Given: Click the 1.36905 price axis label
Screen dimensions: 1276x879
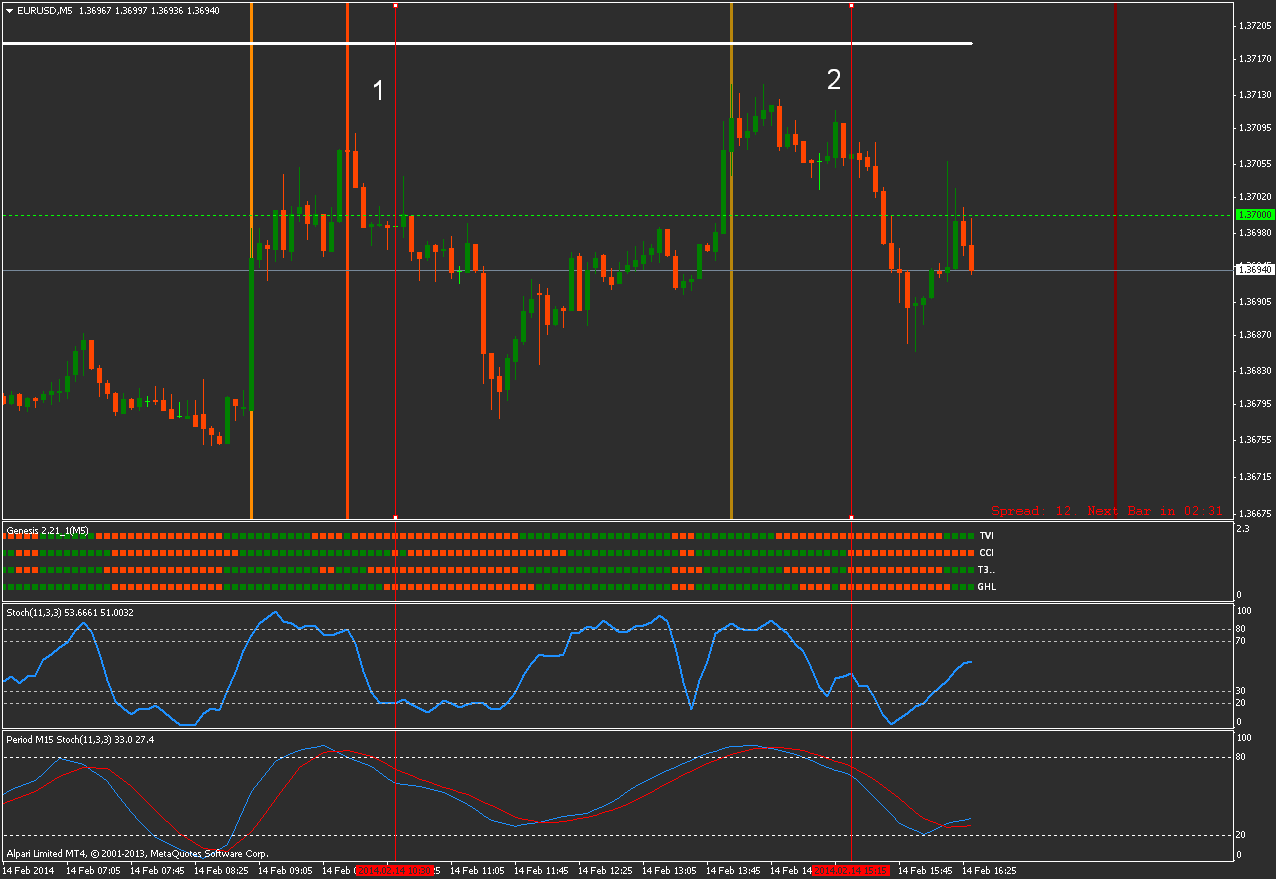Looking at the screenshot, I should [1254, 301].
